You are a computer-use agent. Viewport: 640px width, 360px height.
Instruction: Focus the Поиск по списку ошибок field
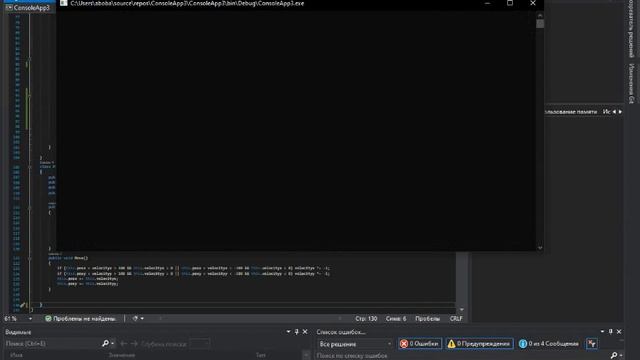click(462, 356)
